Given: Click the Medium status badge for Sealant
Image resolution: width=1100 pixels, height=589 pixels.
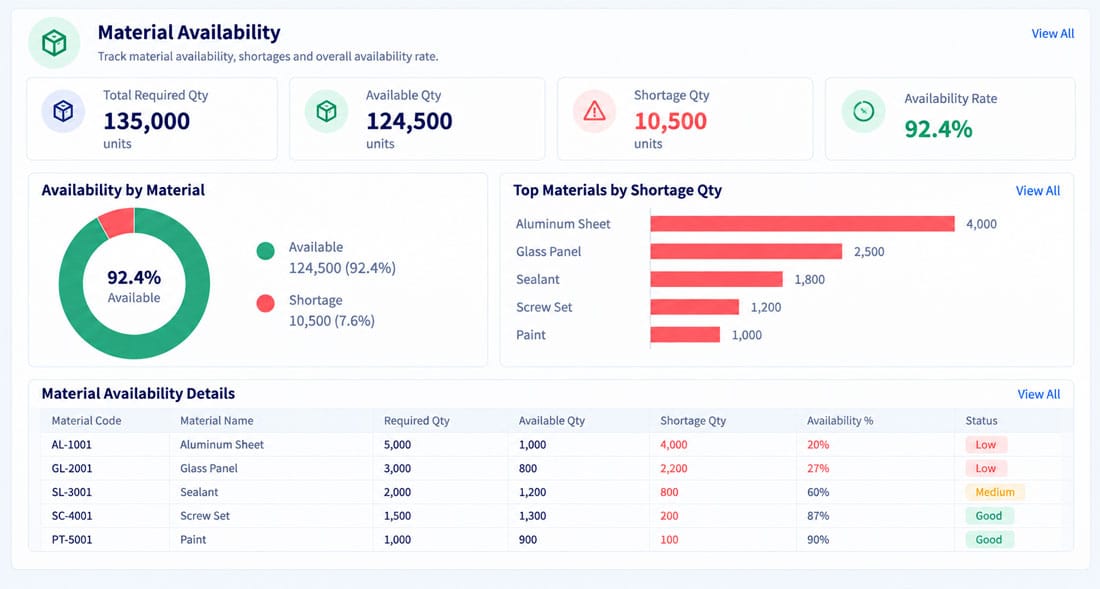Looking at the screenshot, I should [x=995, y=492].
